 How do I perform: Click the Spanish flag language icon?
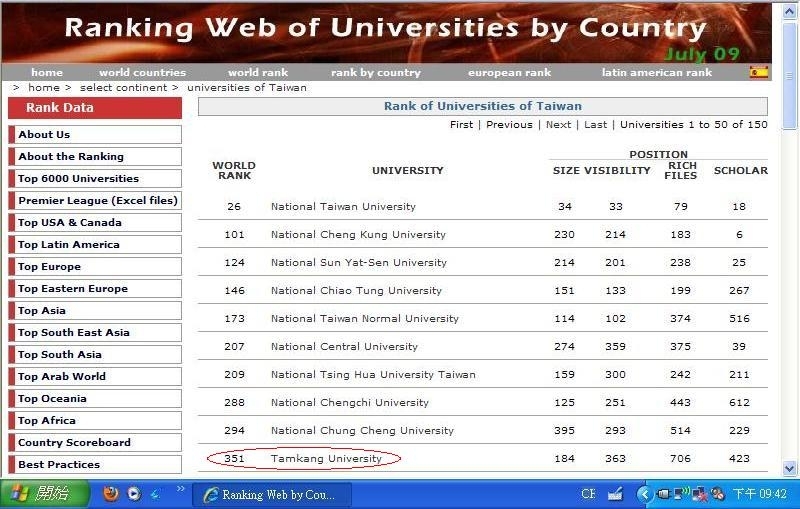coord(759,72)
